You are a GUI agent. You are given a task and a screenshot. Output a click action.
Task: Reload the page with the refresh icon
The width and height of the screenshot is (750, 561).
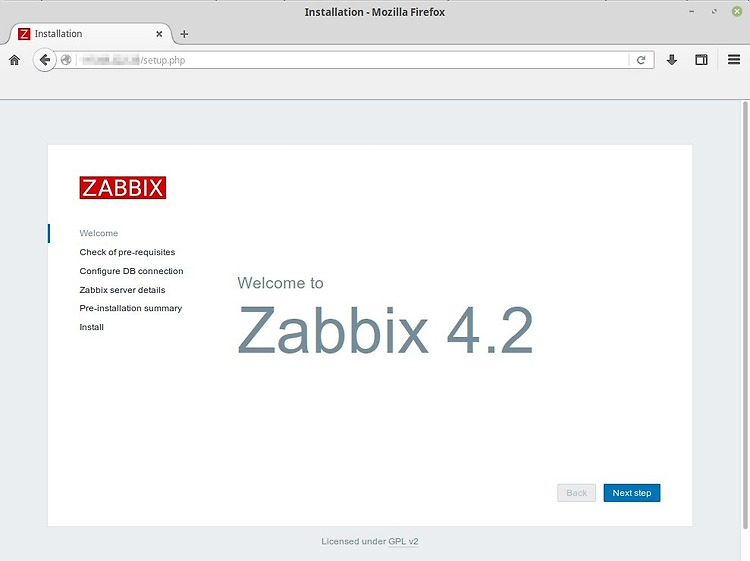641,60
